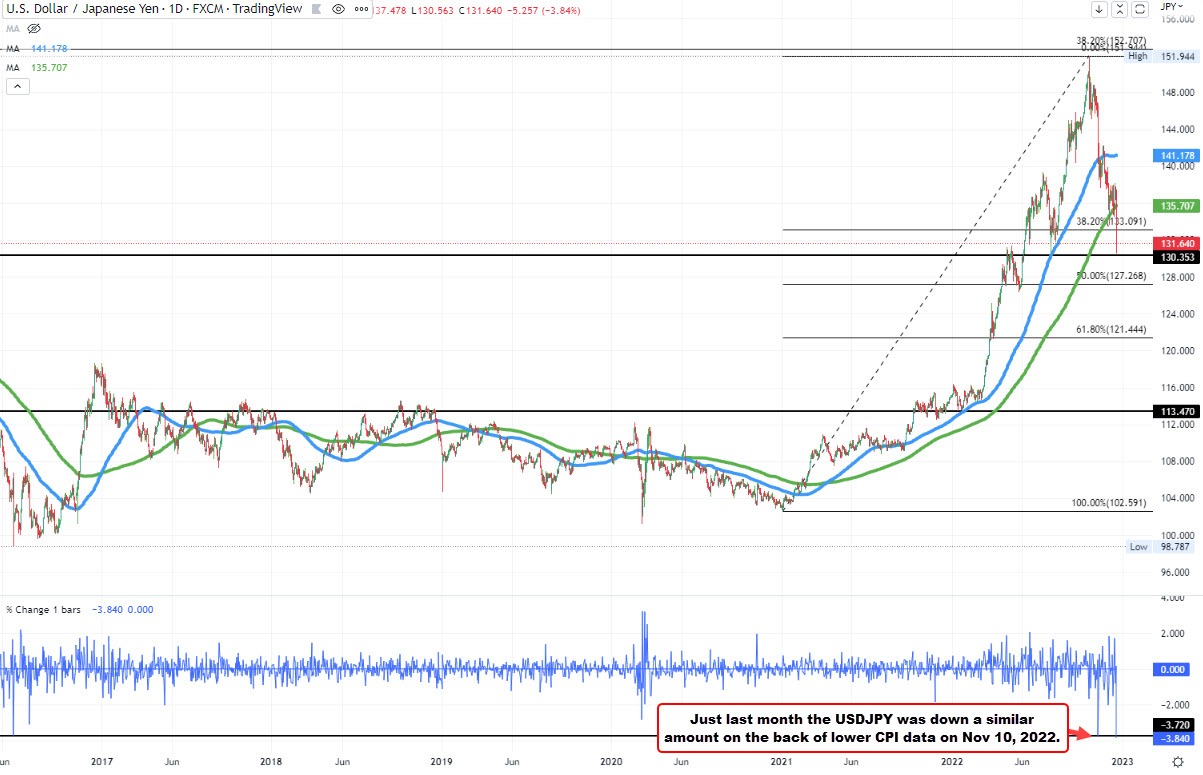Click the auto-fit data icon at top right

coord(1138,8)
